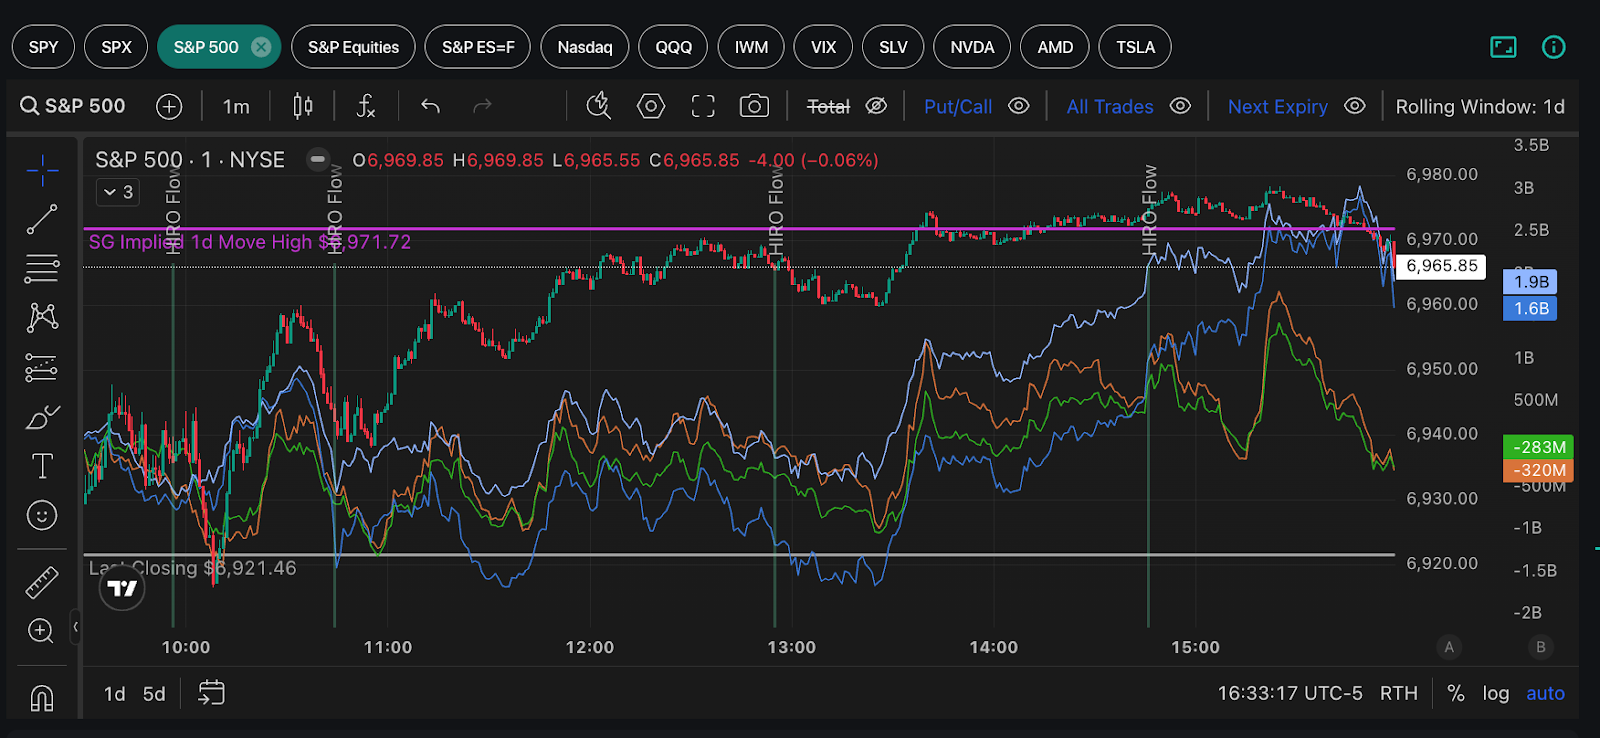The image size is (1600, 738).
Task: Click the -320M orange series label
Action: click(x=1539, y=470)
